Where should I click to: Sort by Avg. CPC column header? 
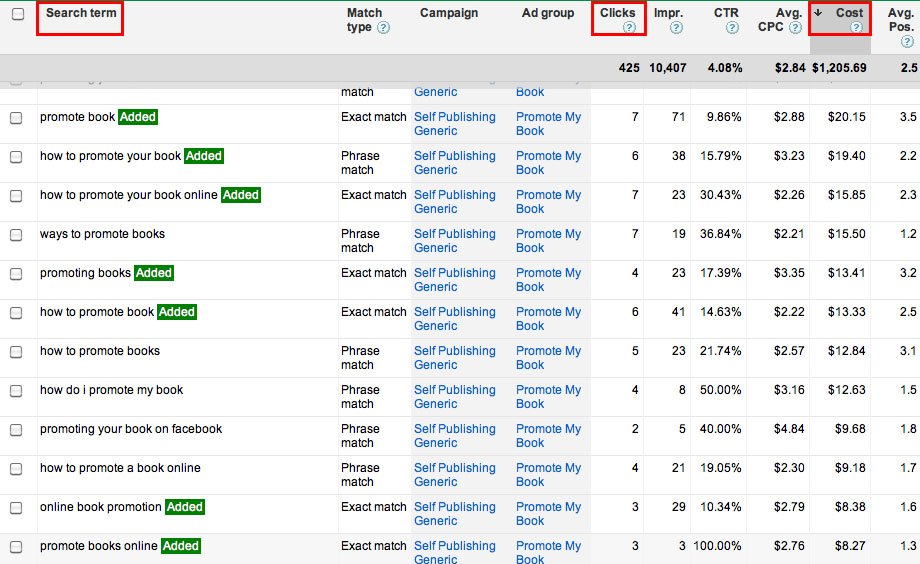pyautogui.click(x=780, y=20)
